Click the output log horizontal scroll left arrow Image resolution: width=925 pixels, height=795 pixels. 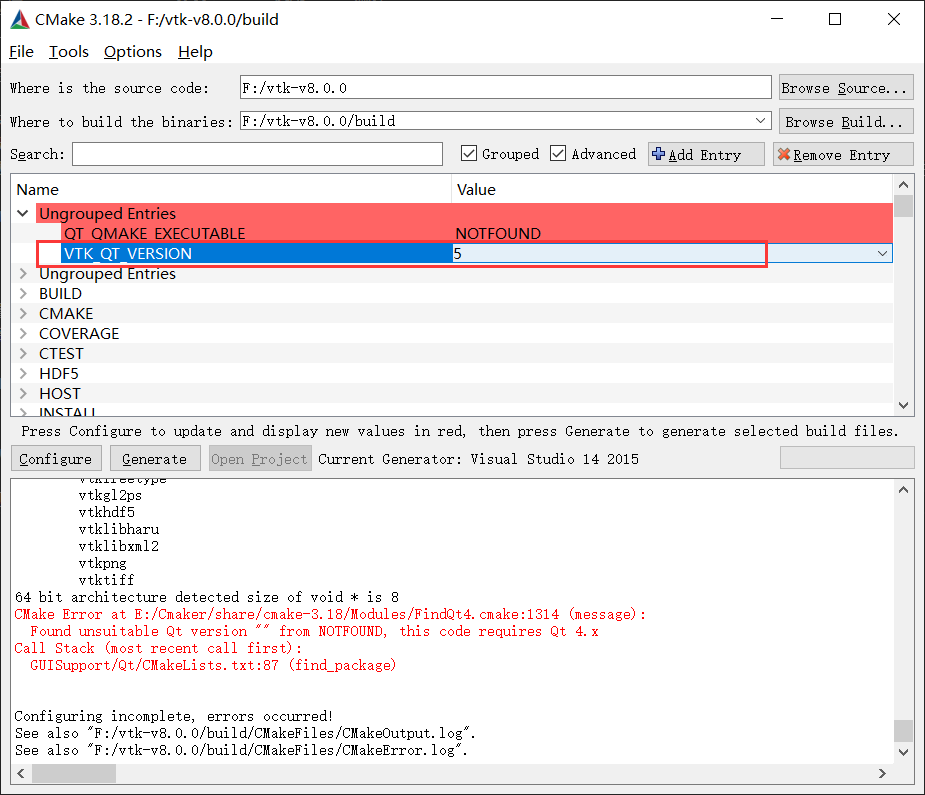[21, 773]
